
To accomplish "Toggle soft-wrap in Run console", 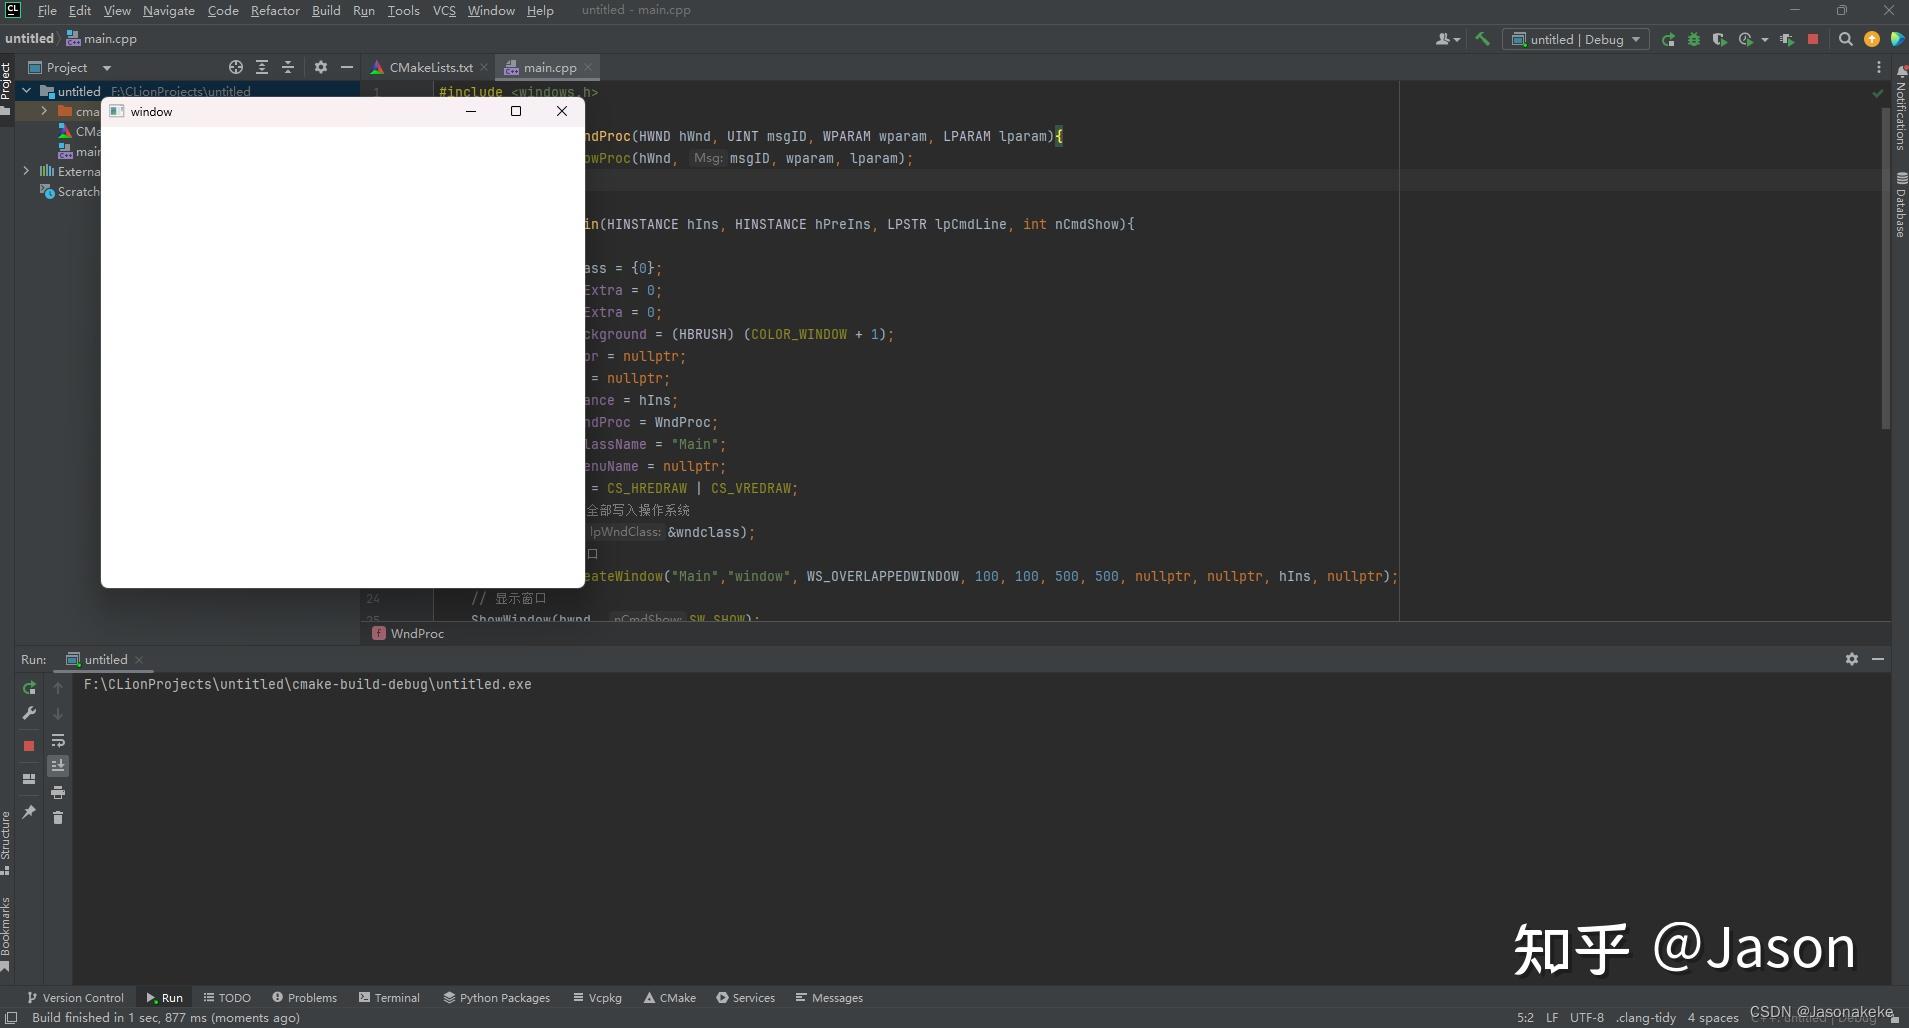I will tap(58, 740).
